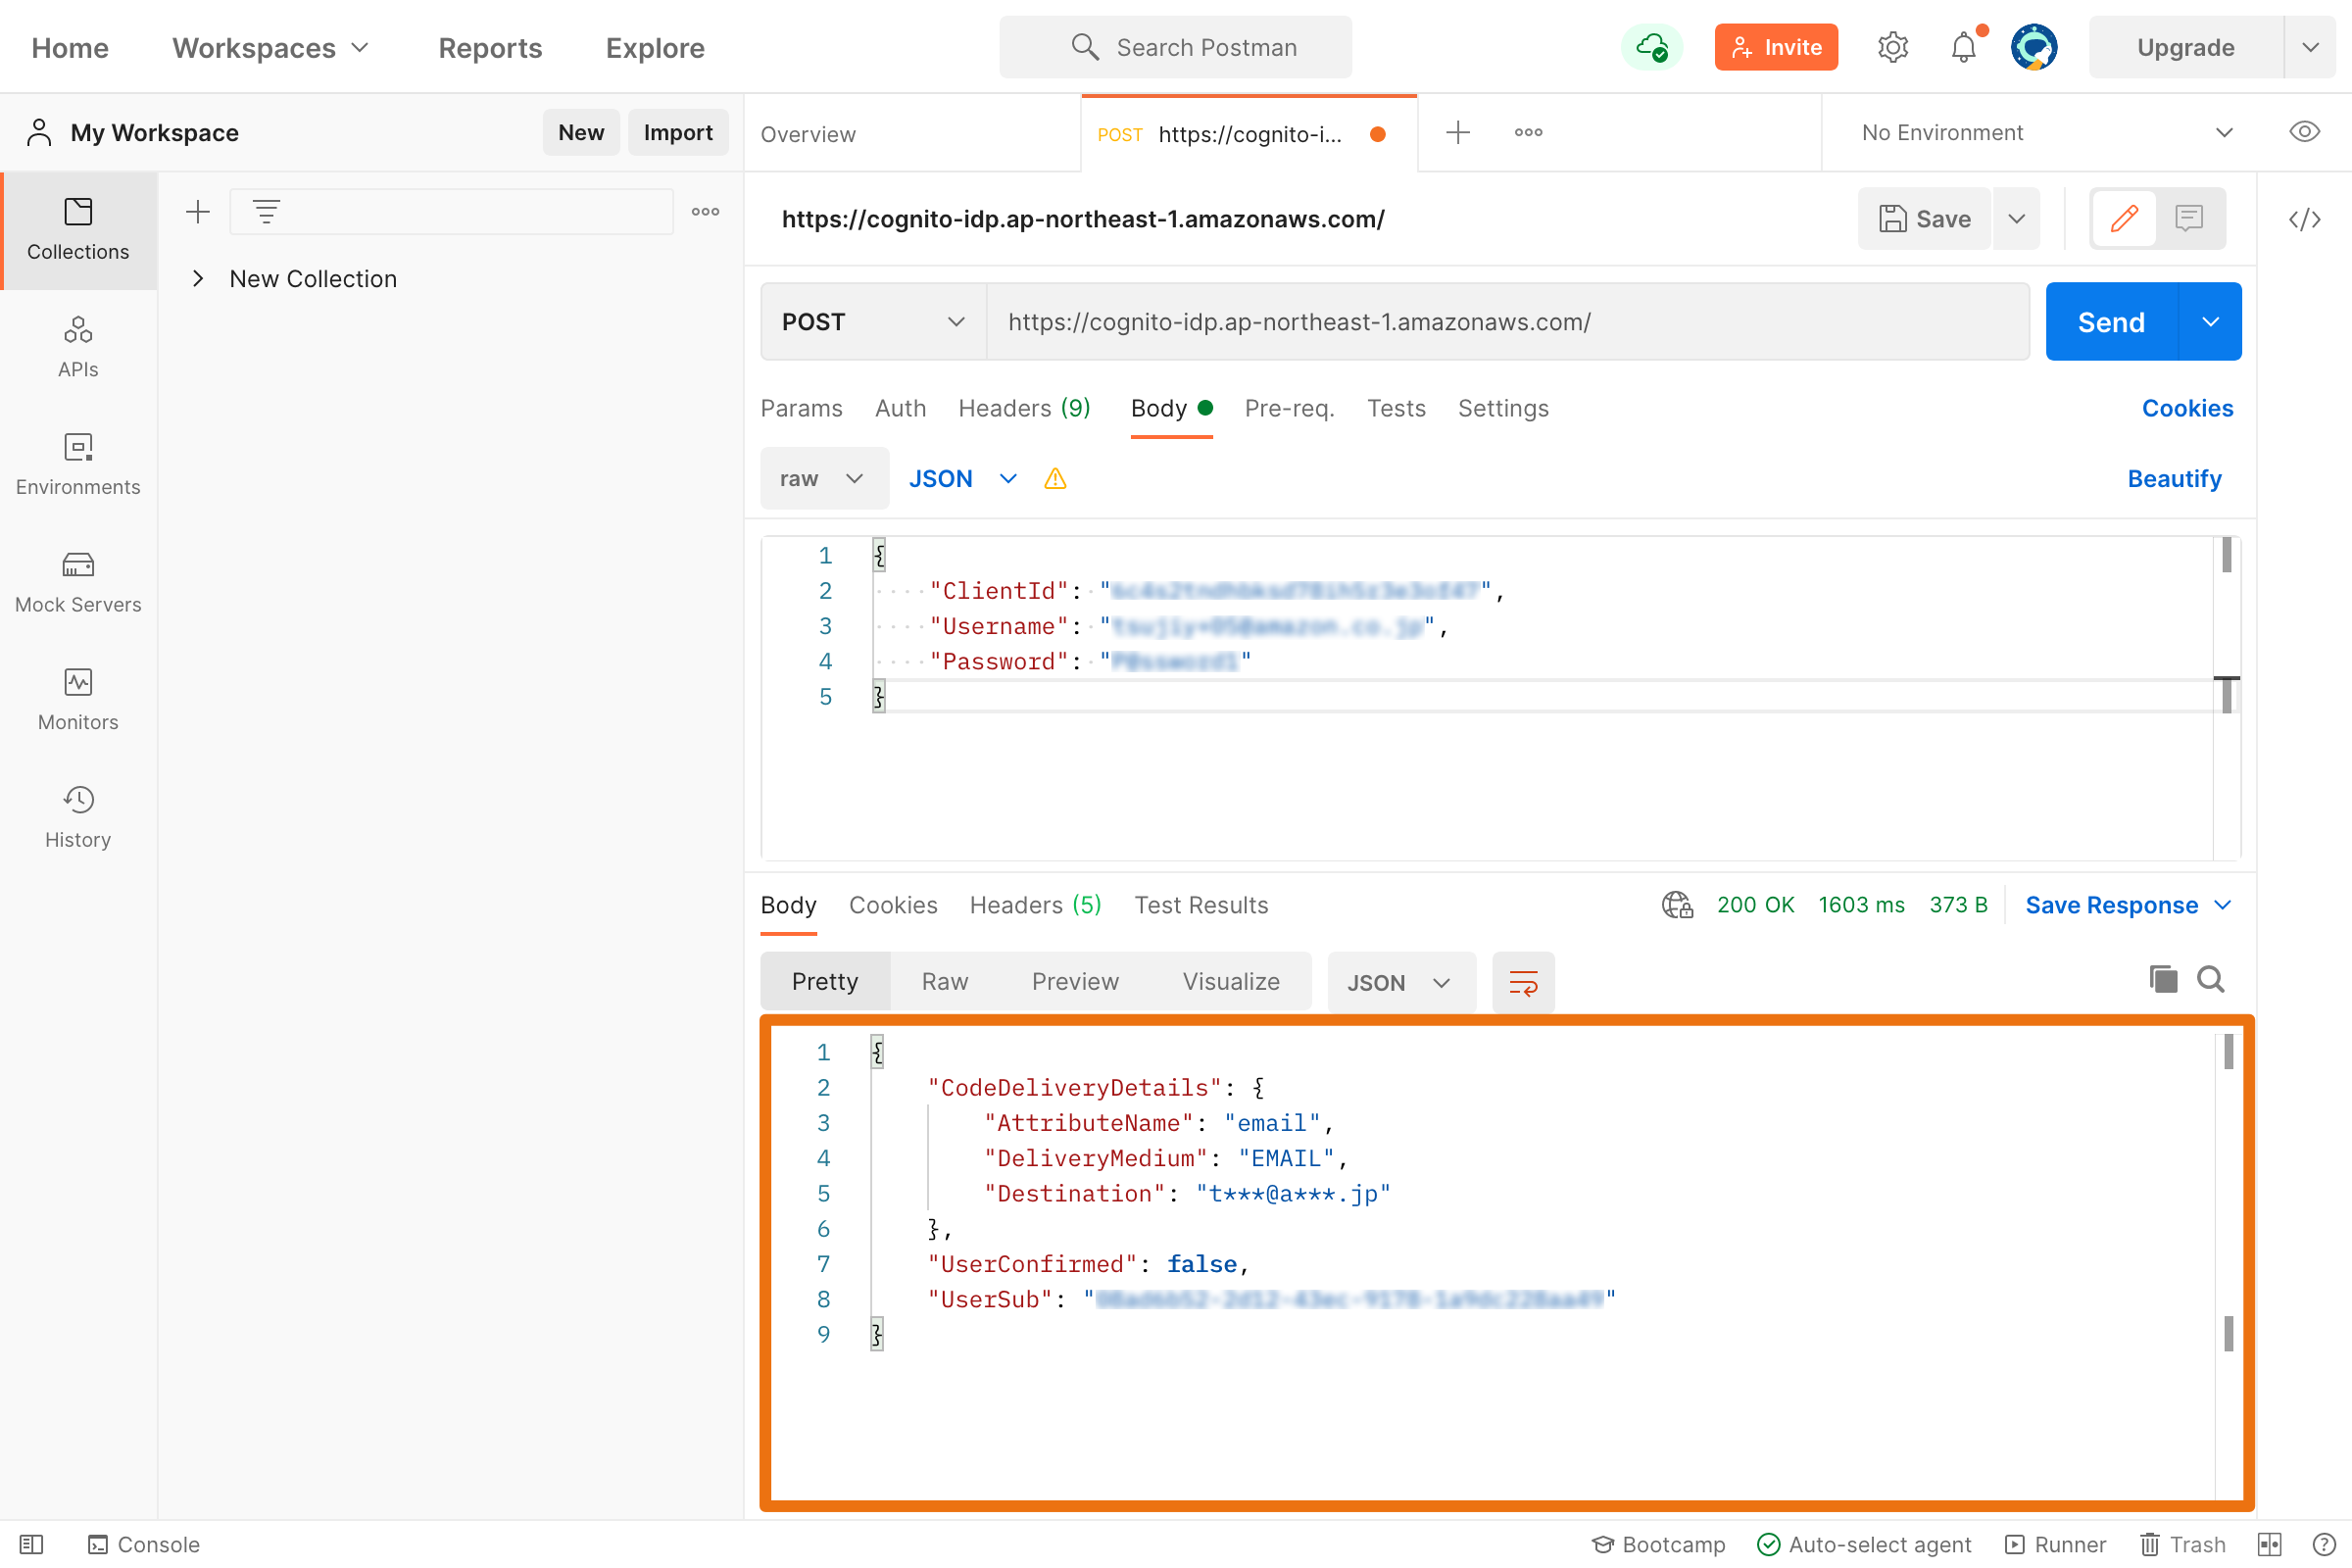Select Preview response view
2352x1568 pixels.
1075,982
